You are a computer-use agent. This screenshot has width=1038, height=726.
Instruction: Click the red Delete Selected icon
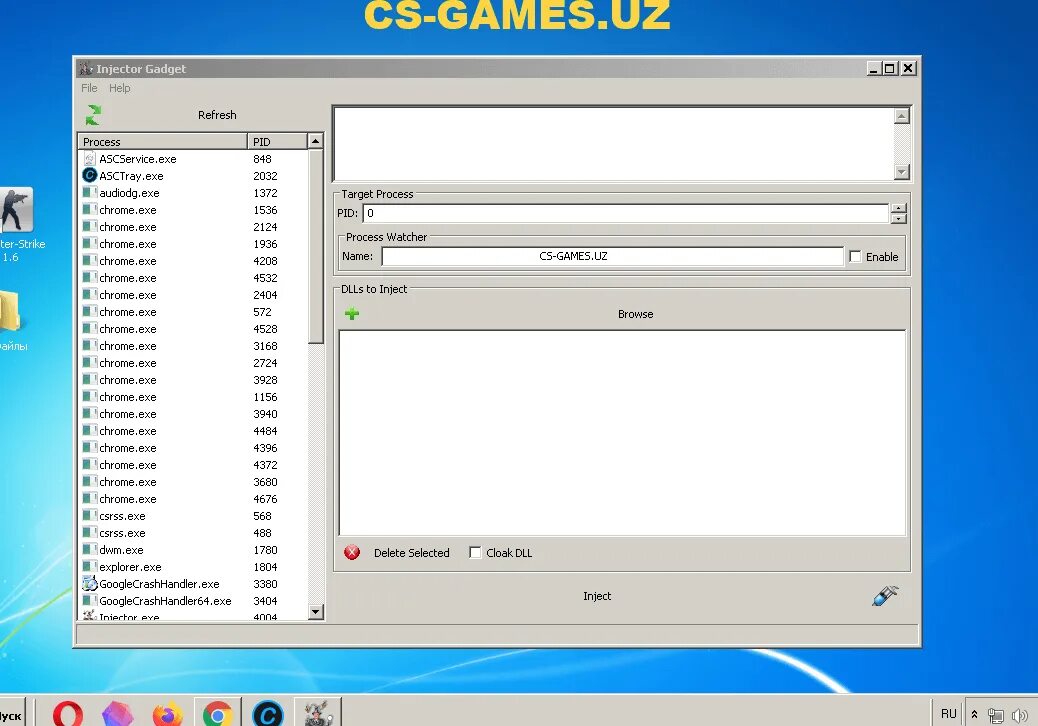352,552
